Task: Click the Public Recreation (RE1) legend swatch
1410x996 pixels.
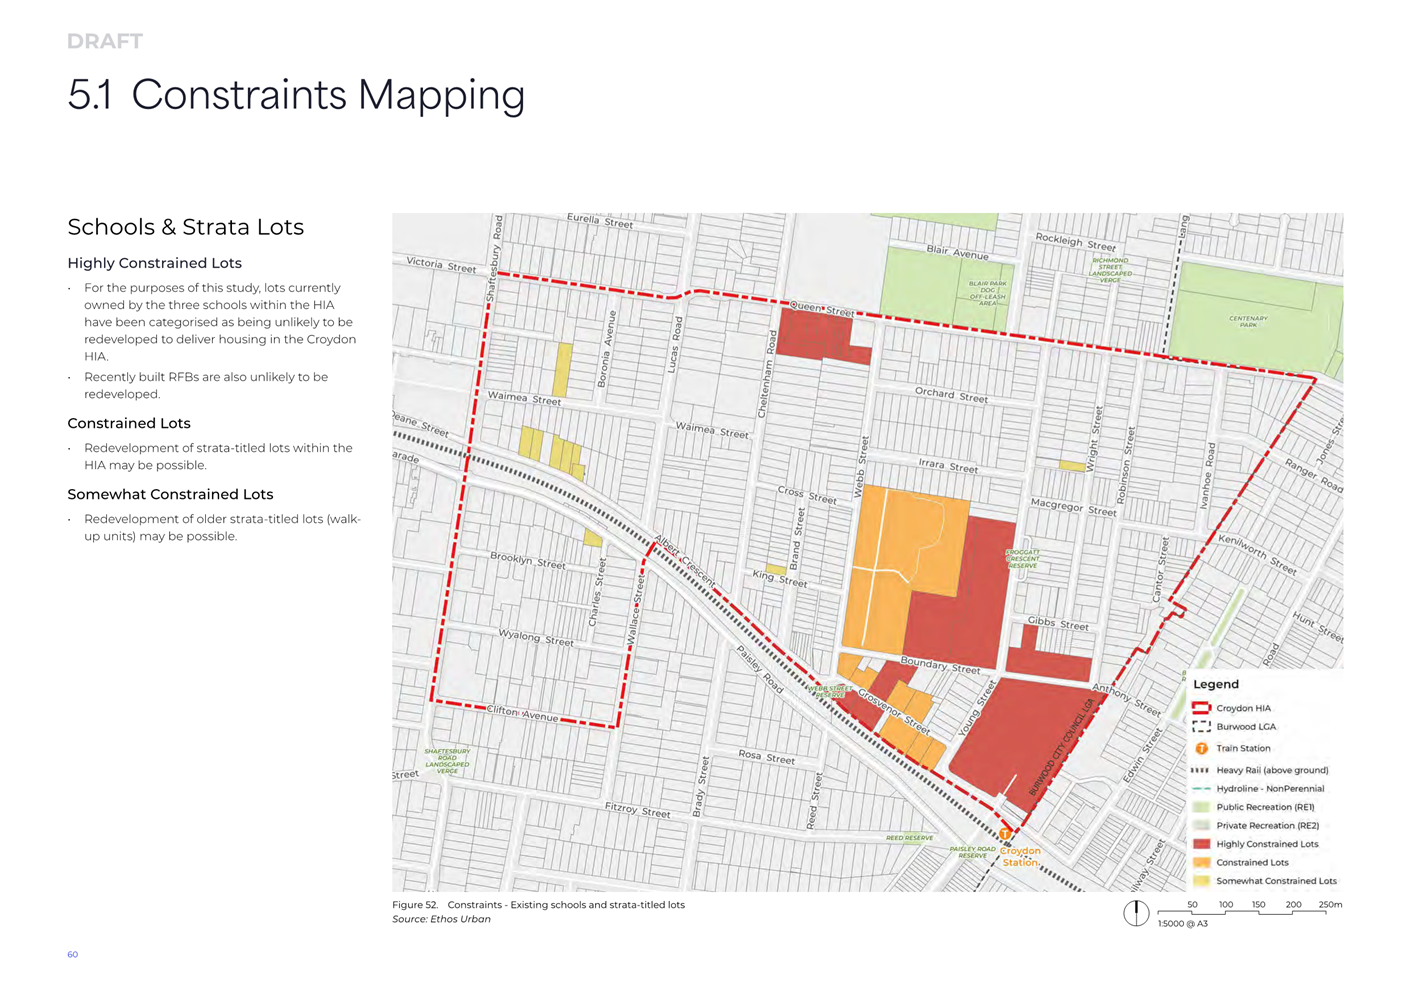Action: point(1201,807)
